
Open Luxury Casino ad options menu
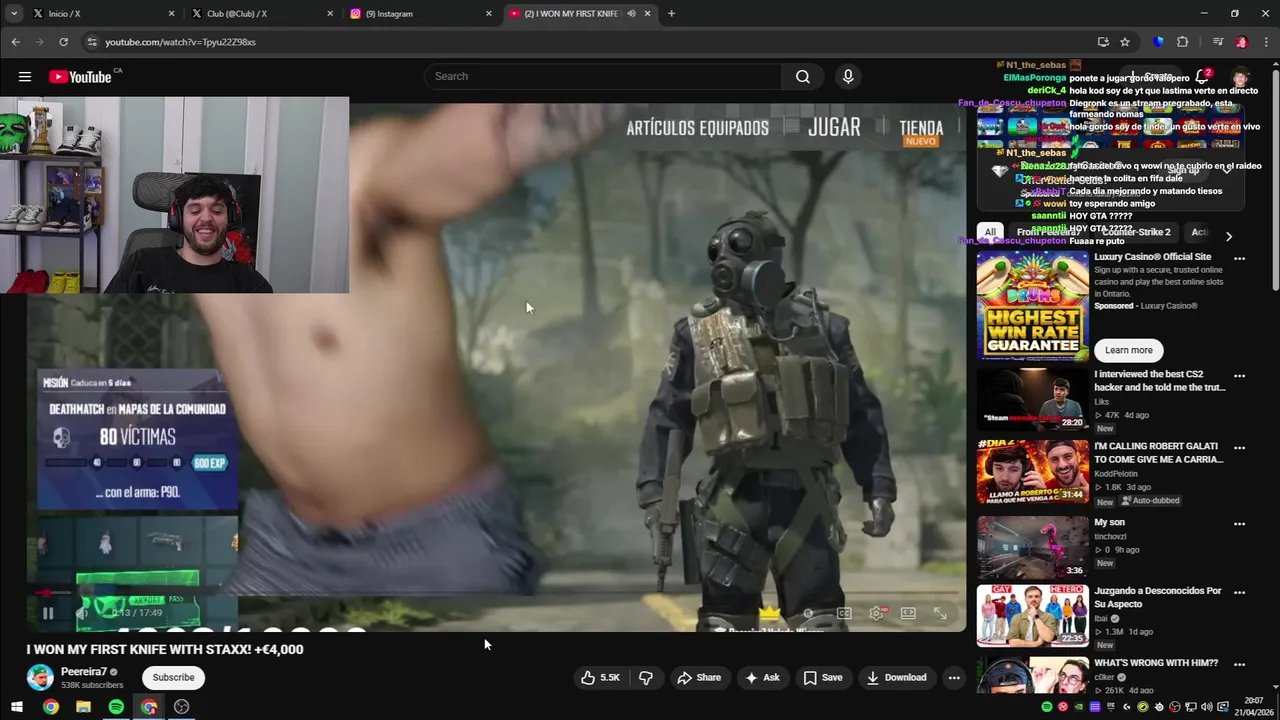pos(1239,258)
